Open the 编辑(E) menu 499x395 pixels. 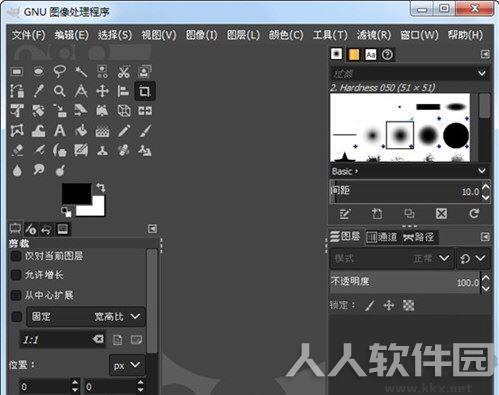point(71,35)
